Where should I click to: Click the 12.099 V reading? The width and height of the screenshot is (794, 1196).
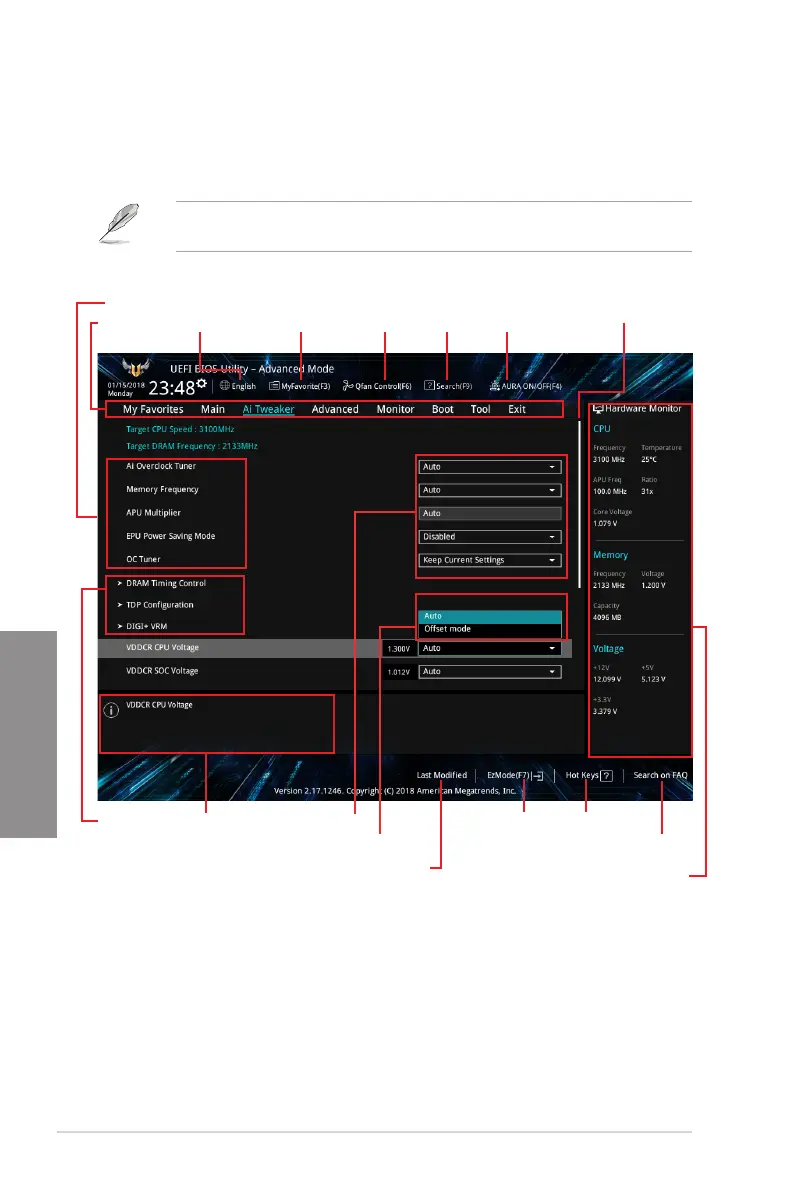pos(607,680)
